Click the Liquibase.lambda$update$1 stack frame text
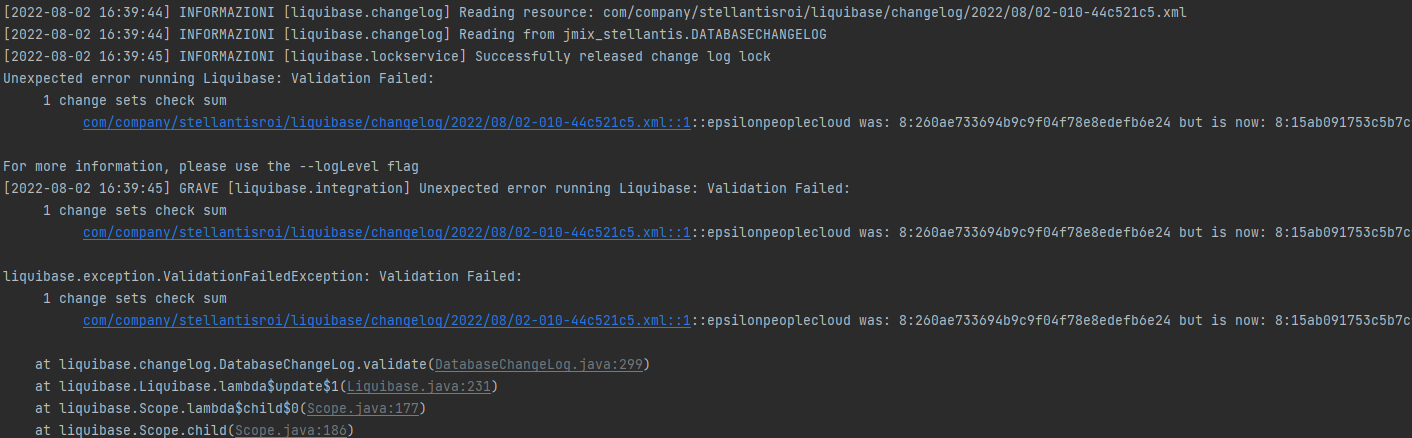This screenshot has width=1412, height=438. (x=187, y=386)
